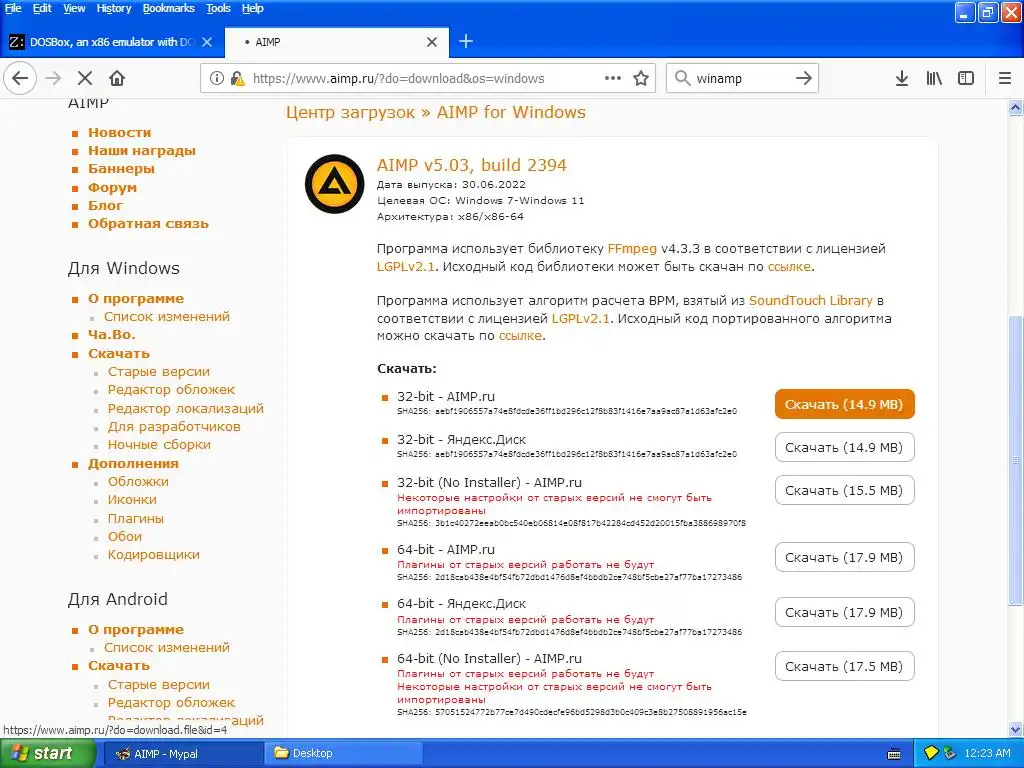1024x768 pixels.
Task: Open the Блог sidebar link
Action: click(105, 206)
